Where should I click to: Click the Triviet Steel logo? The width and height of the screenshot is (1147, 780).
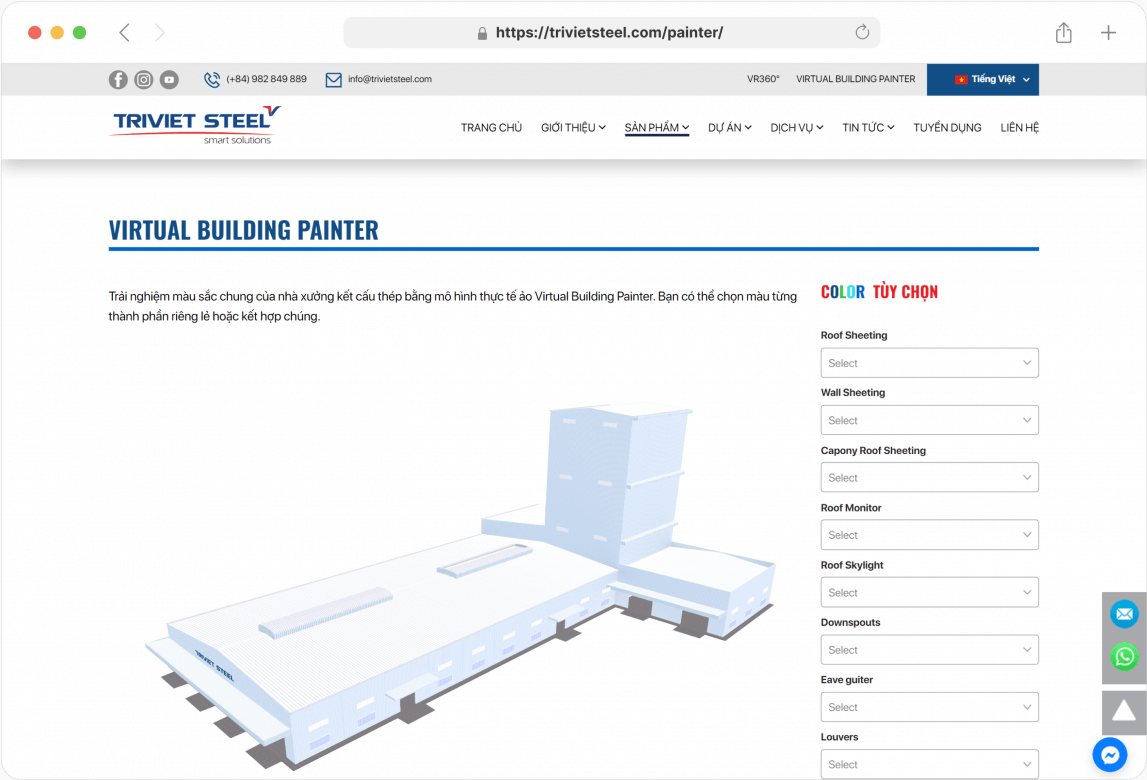195,125
